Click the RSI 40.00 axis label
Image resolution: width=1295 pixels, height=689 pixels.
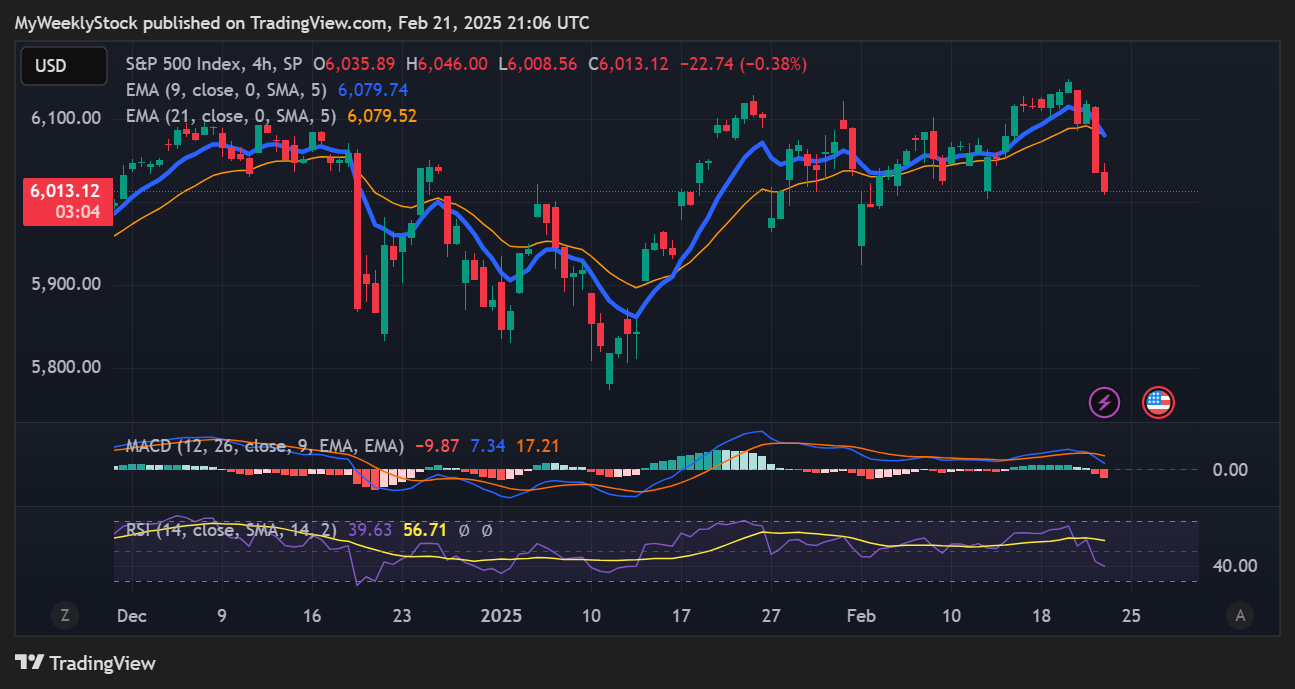tap(1233, 566)
